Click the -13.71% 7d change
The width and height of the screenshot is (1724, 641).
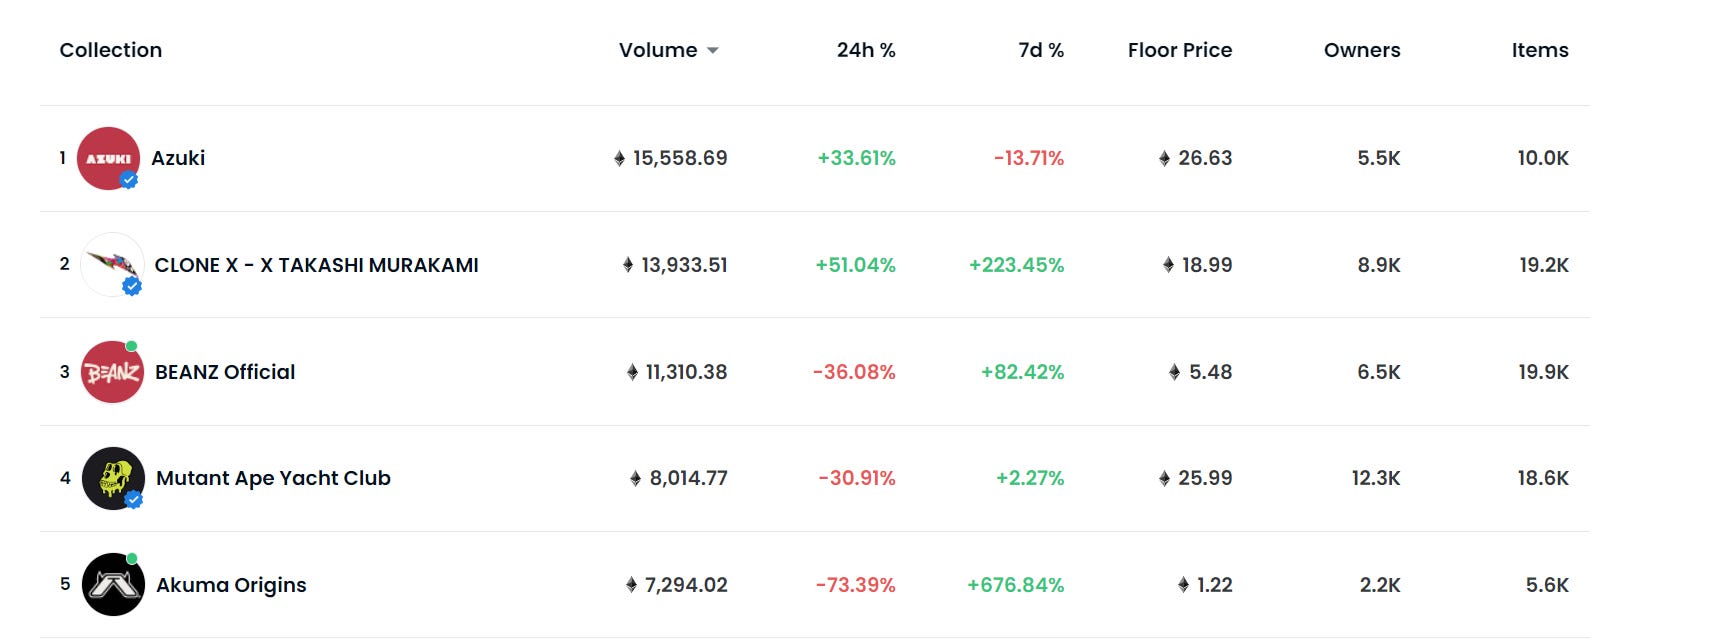pos(1029,158)
